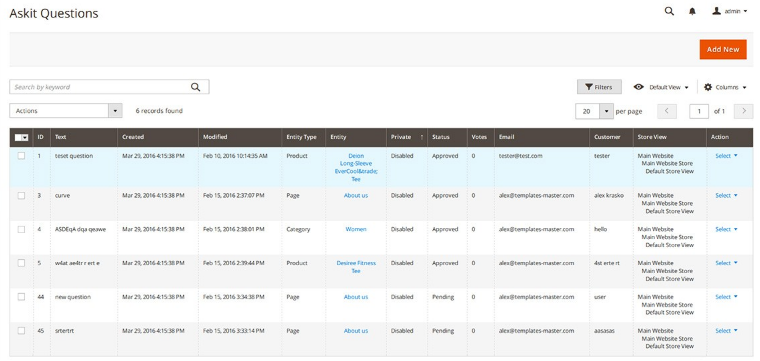Click the current page number field
The height and width of the screenshot is (361, 760).
click(699, 111)
